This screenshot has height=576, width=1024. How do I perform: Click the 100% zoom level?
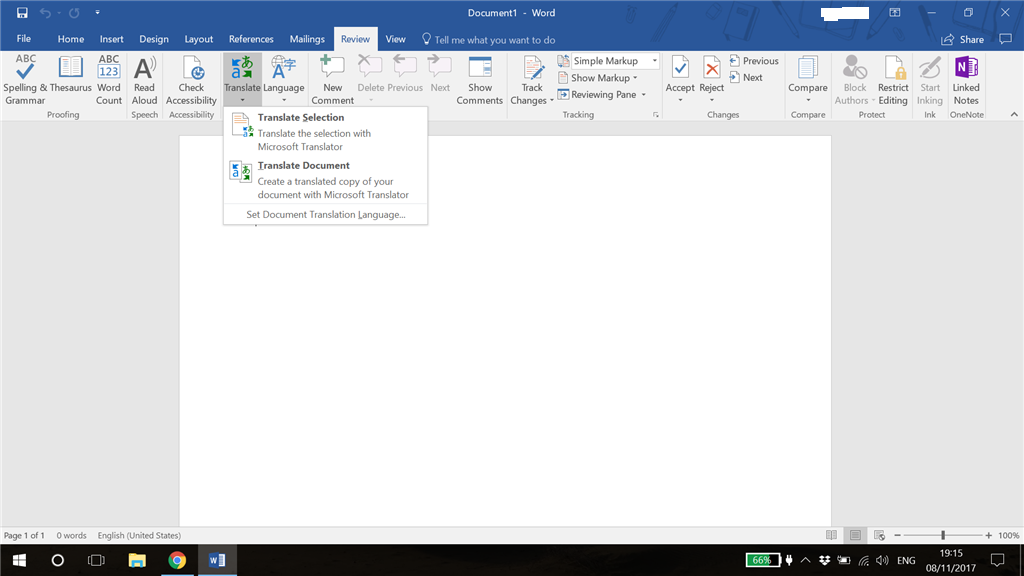[x=1008, y=536]
